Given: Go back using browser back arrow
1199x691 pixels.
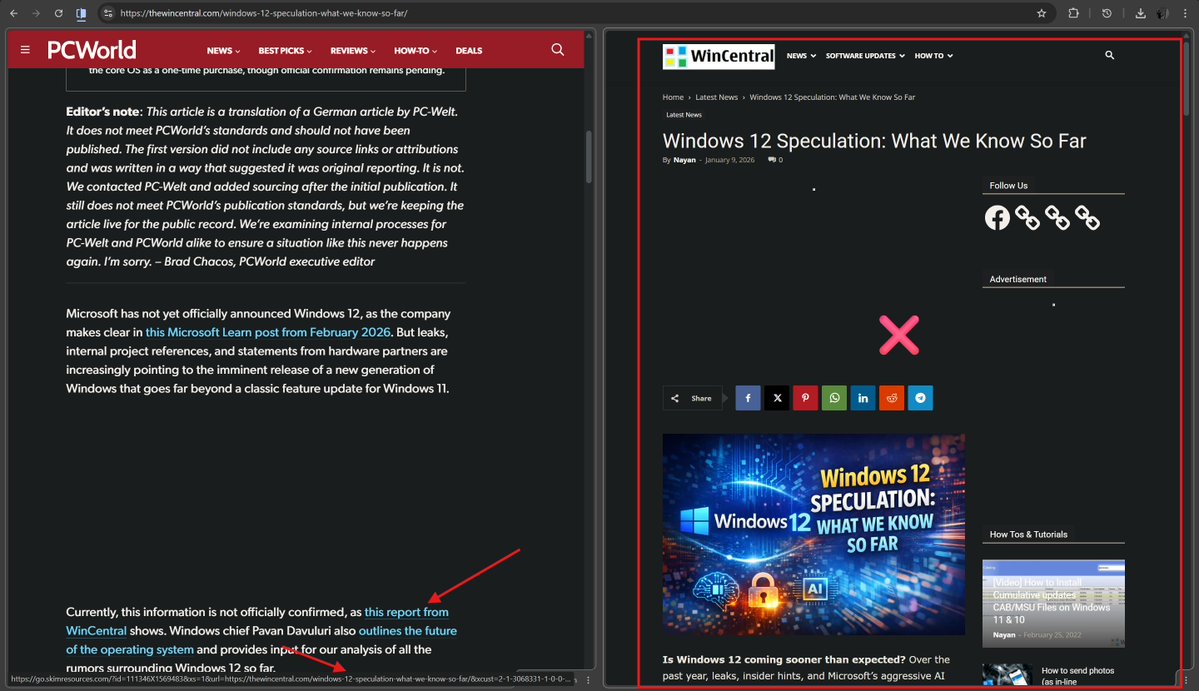Looking at the screenshot, I should 14,13.
